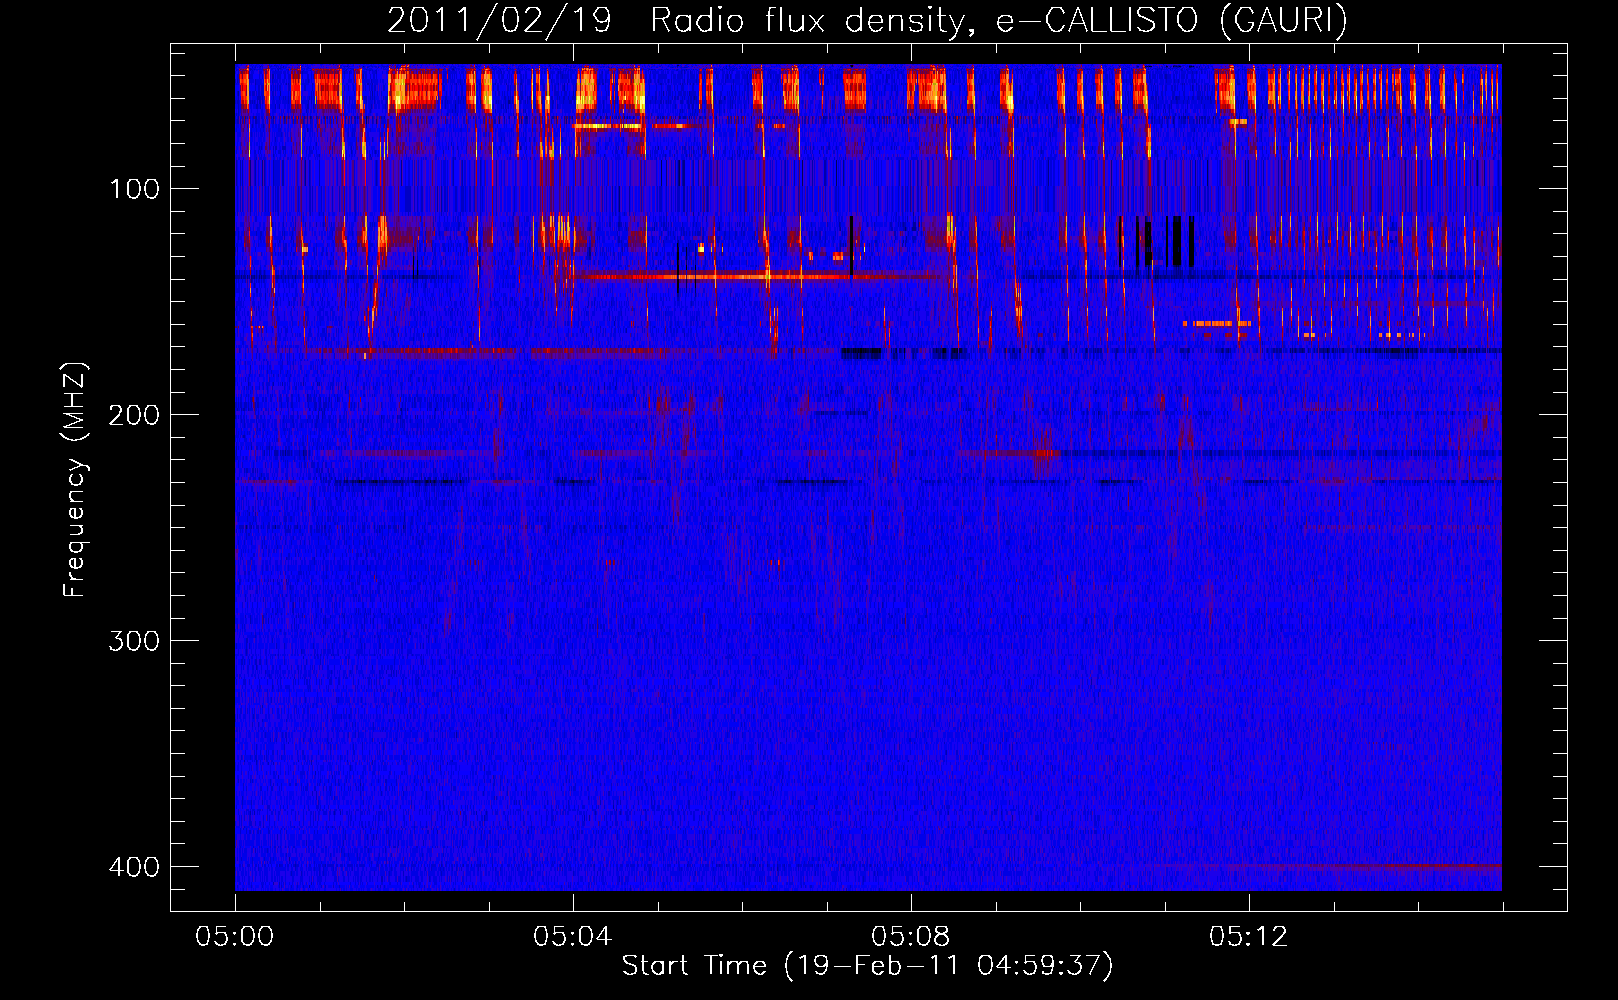Click the Start Time axis caption
This screenshot has height=1000, width=1618.
[867, 966]
